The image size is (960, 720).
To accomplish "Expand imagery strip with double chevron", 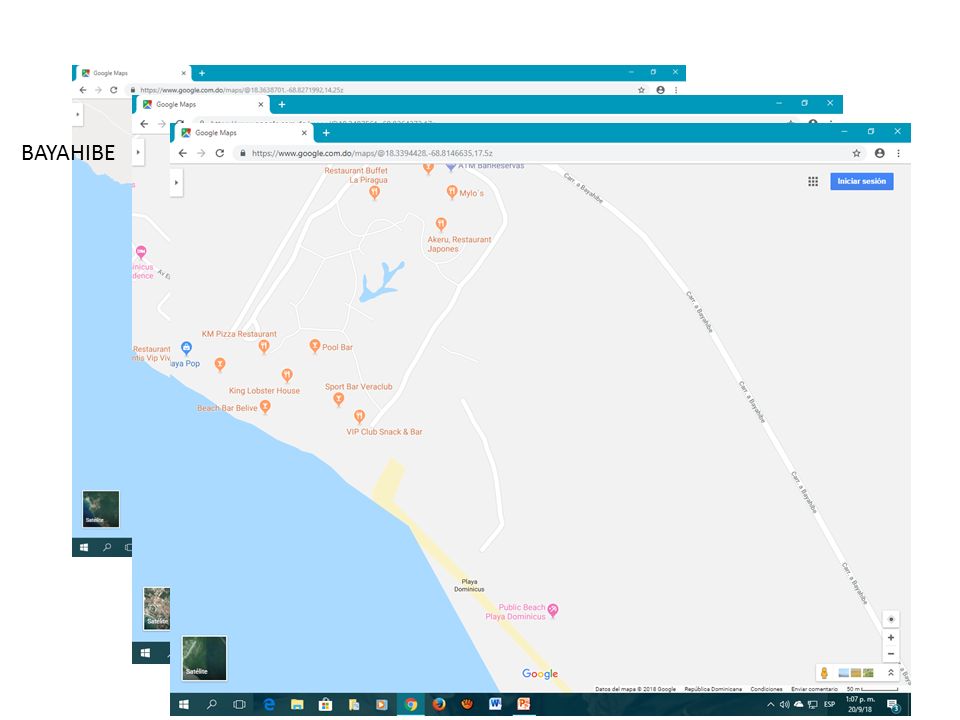I will click(891, 673).
